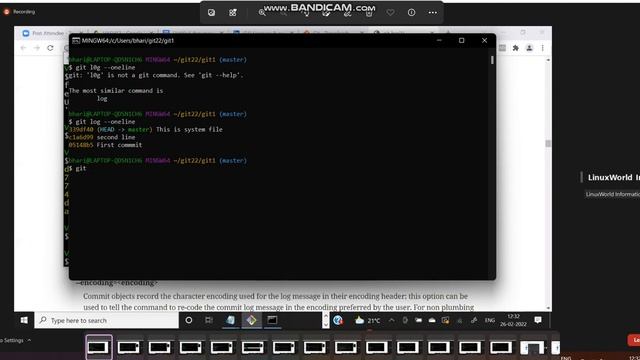Open the browser extensions puzzle icon
The image size is (640, 360).
pyautogui.click(x=516, y=48)
